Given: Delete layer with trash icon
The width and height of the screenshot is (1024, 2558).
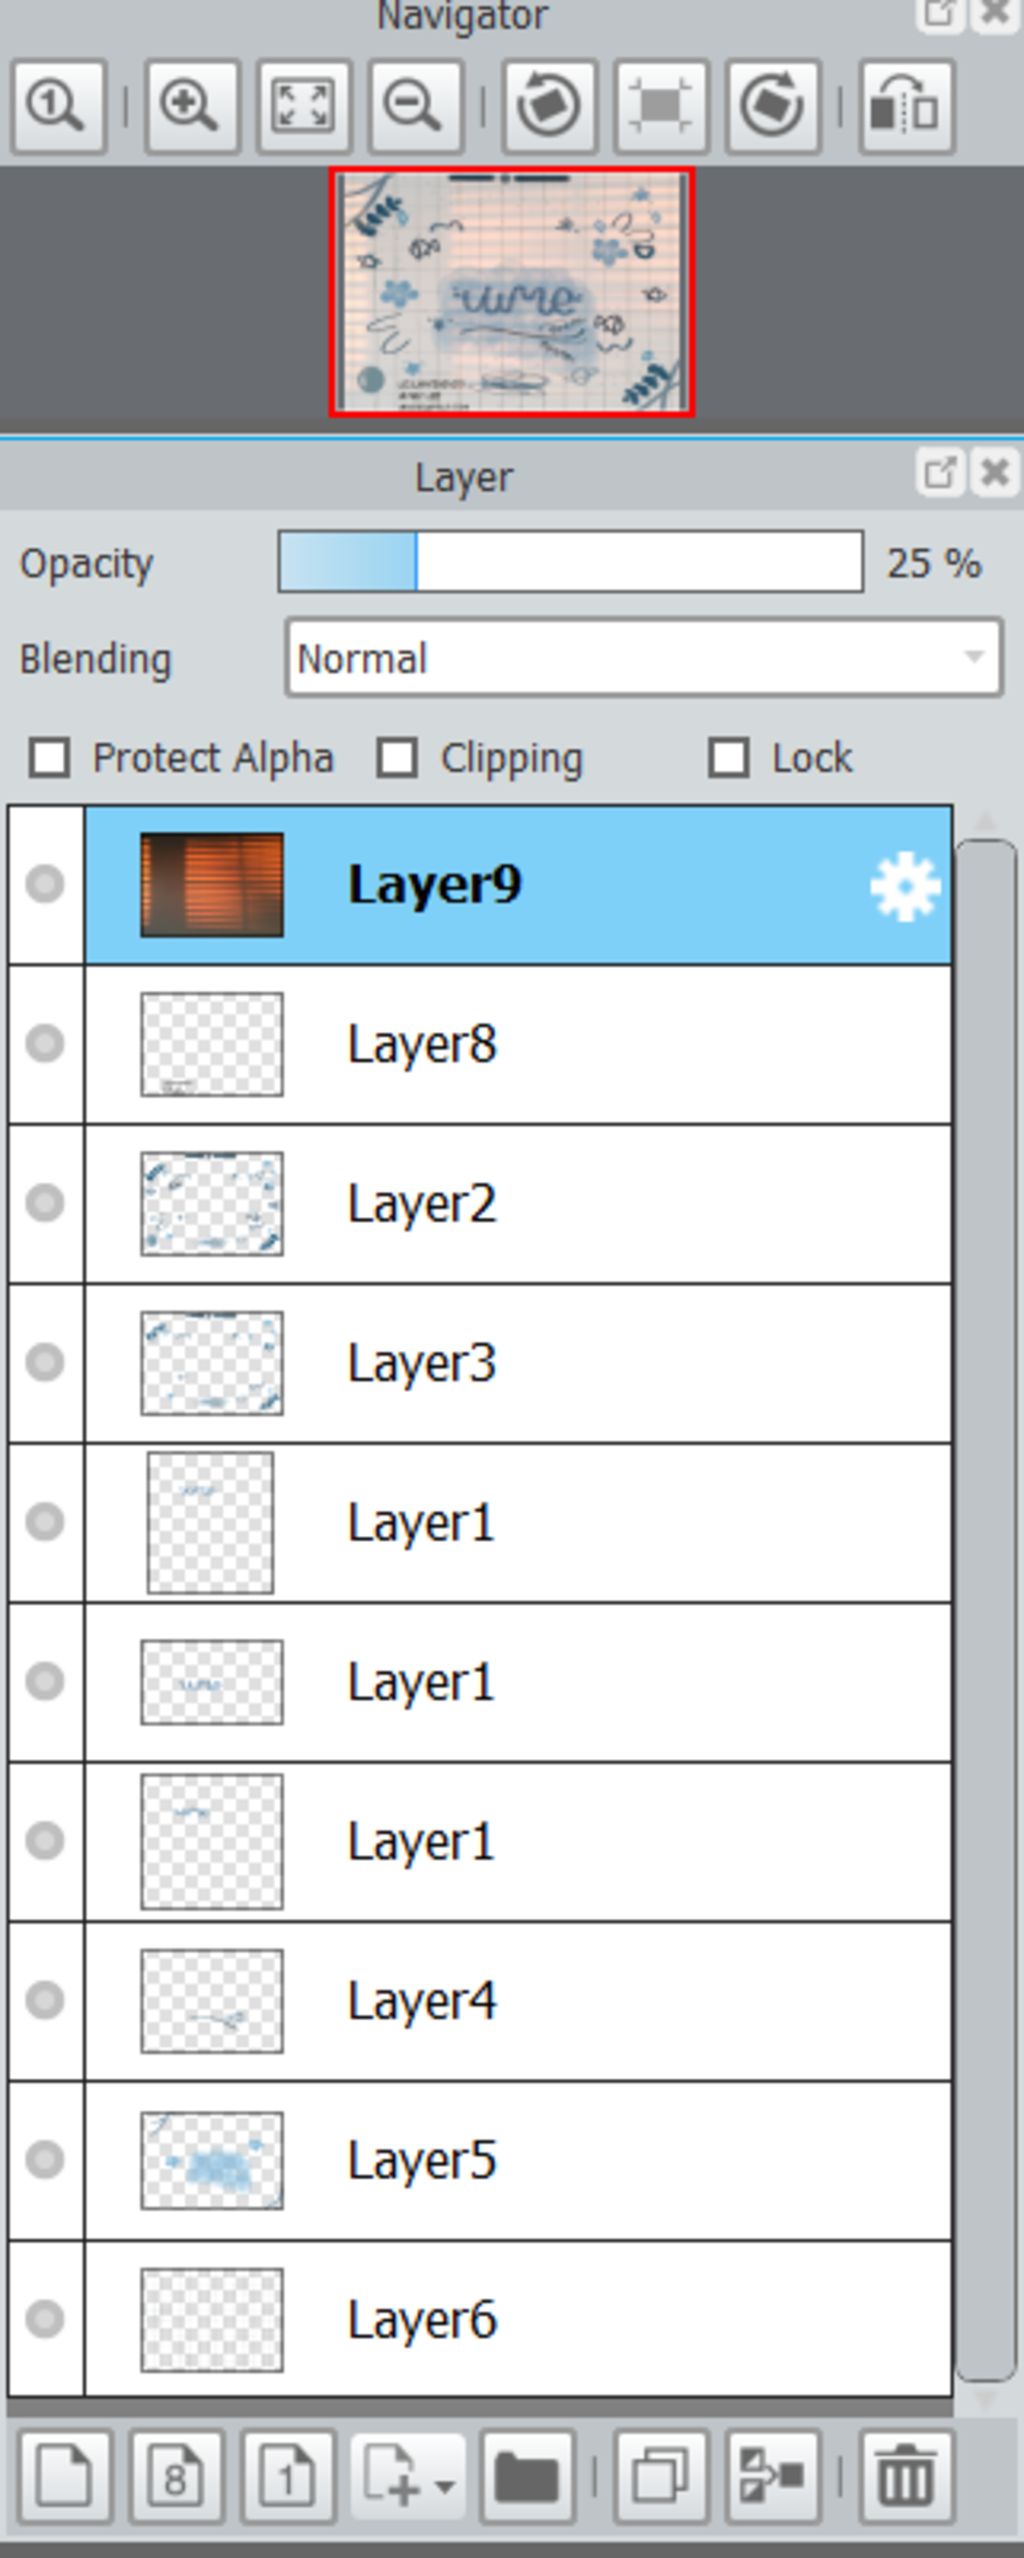Looking at the screenshot, I should (906, 2476).
